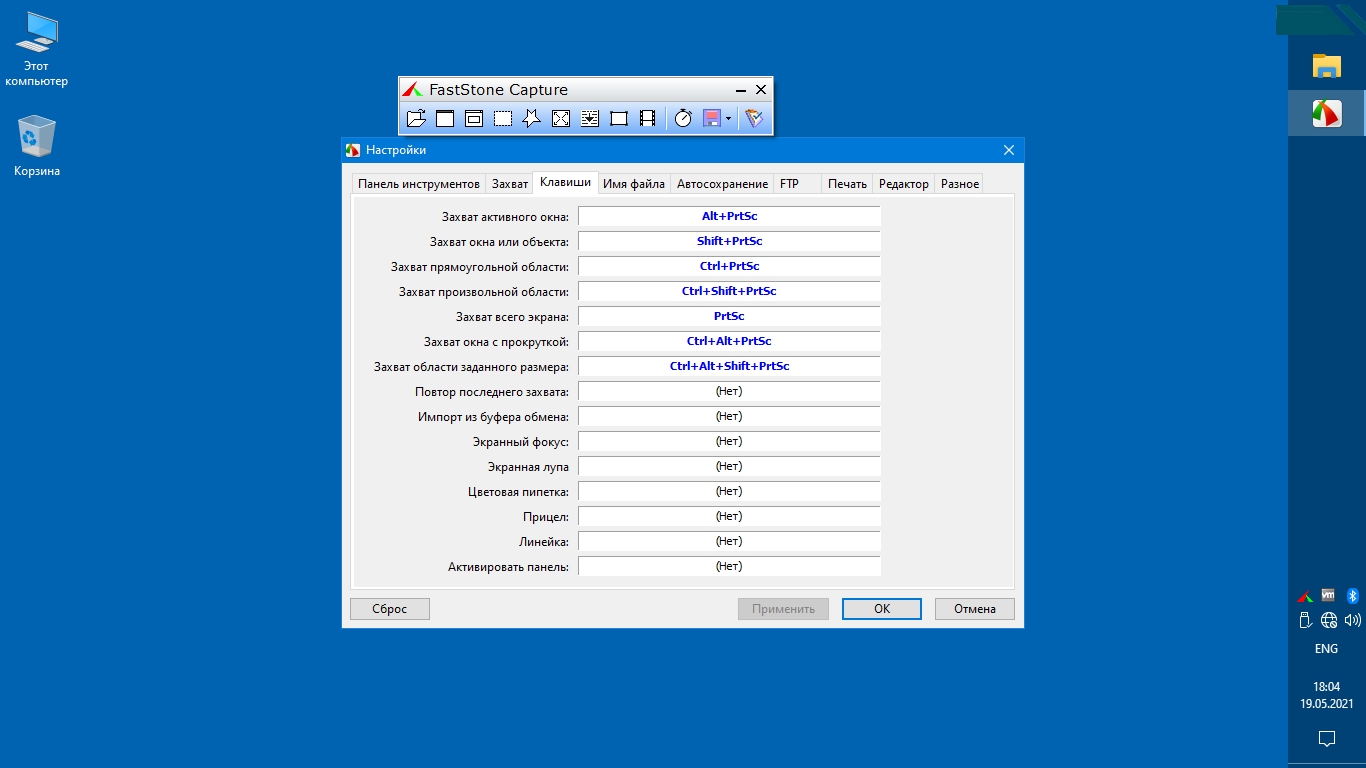The width and height of the screenshot is (1366, 768).
Task: Expand the output destination dropdown arrow
Action: click(x=728, y=119)
